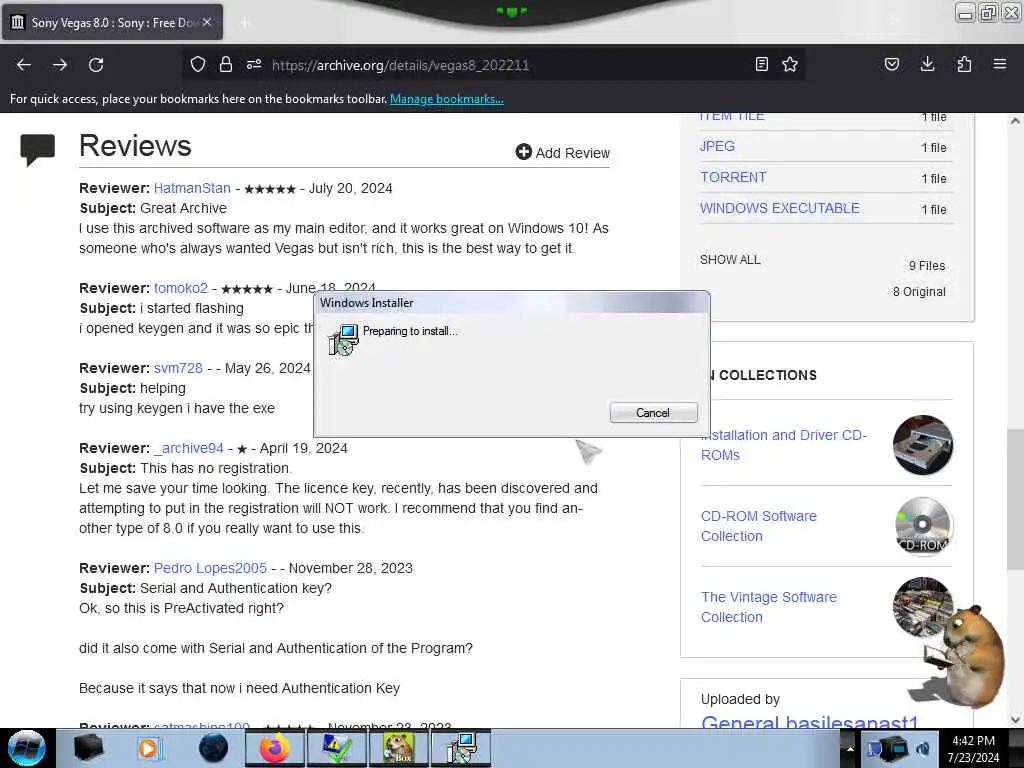Switch to Windows Installer taskbar button
Image resolution: width=1024 pixels, height=768 pixels.
click(x=461, y=748)
